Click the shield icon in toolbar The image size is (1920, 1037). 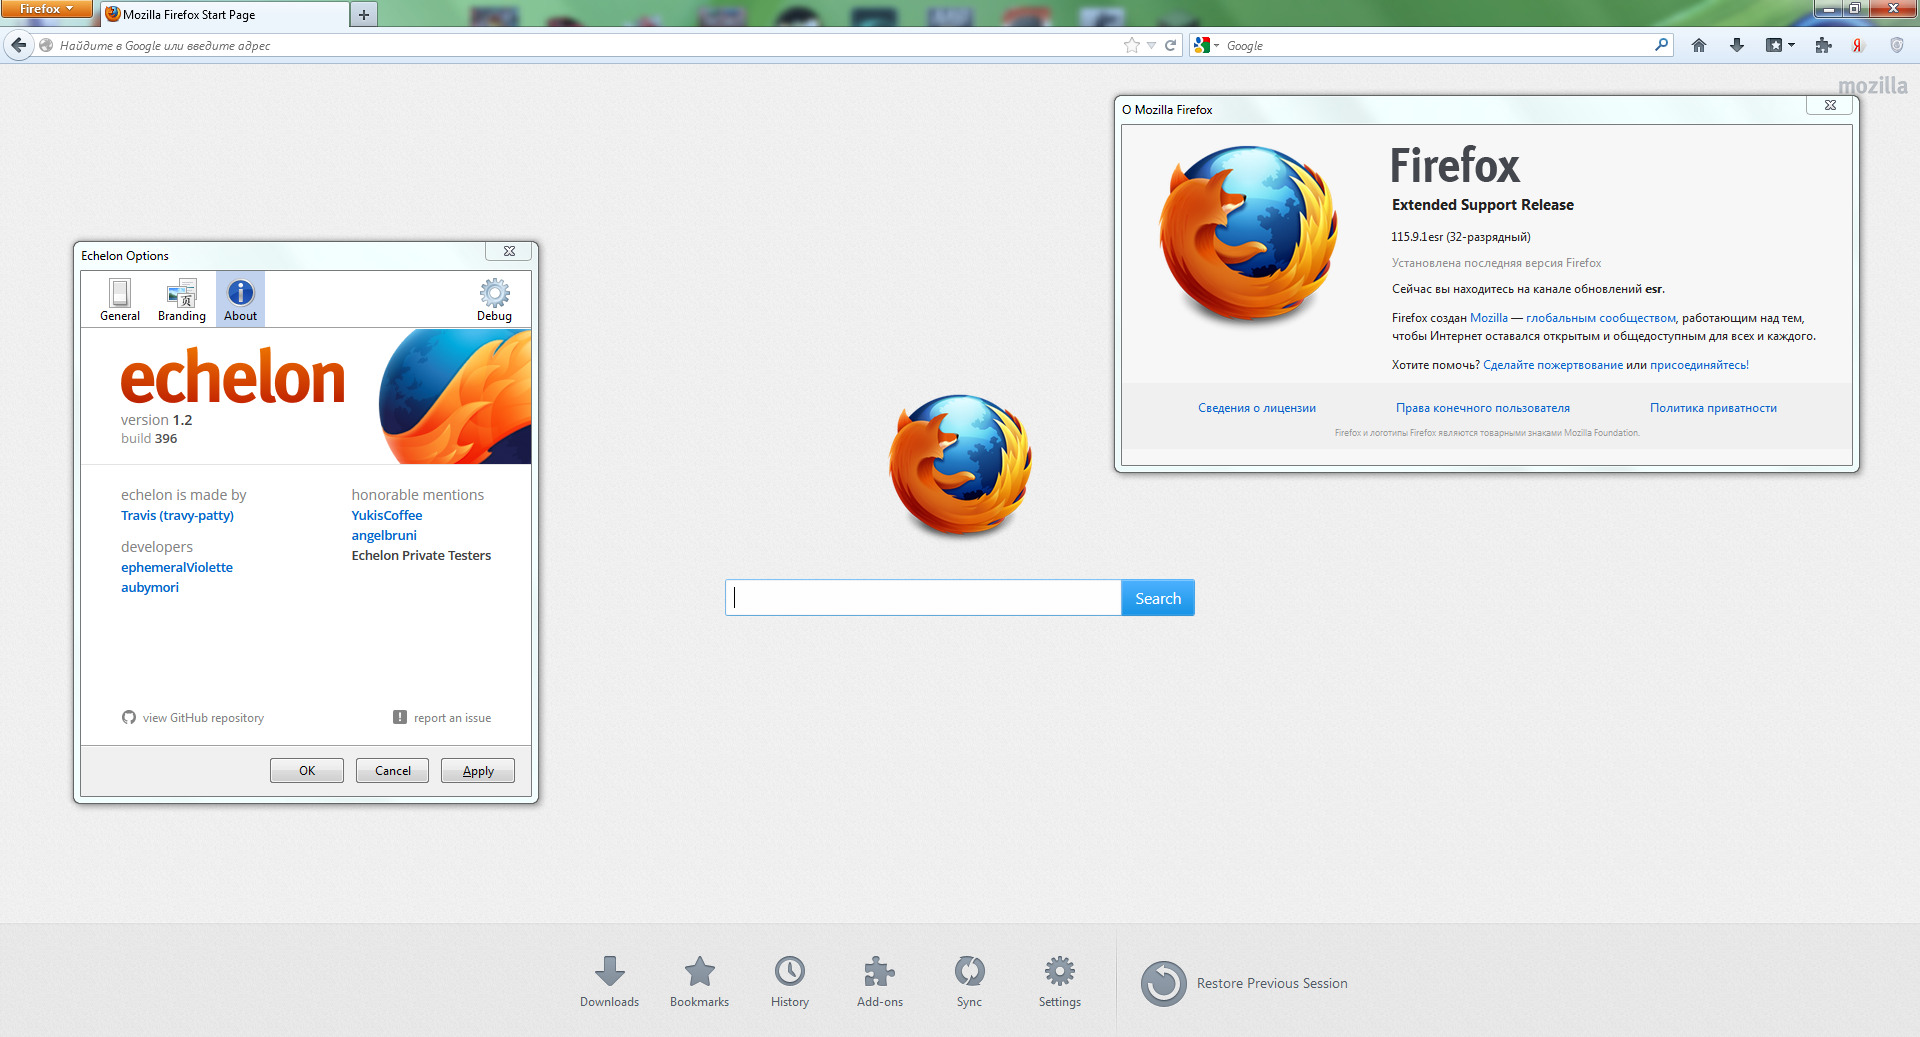[1896, 45]
